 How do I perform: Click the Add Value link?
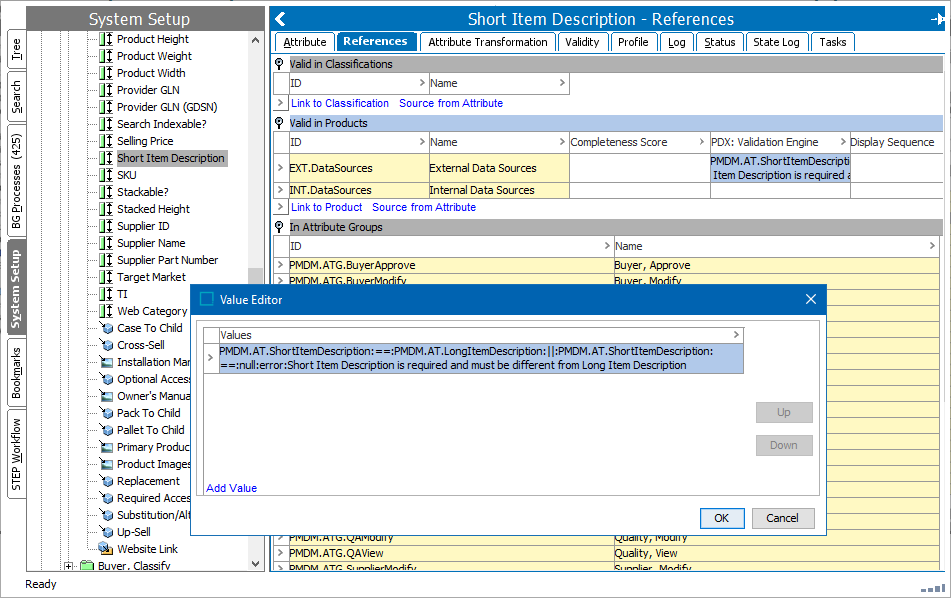click(231, 488)
